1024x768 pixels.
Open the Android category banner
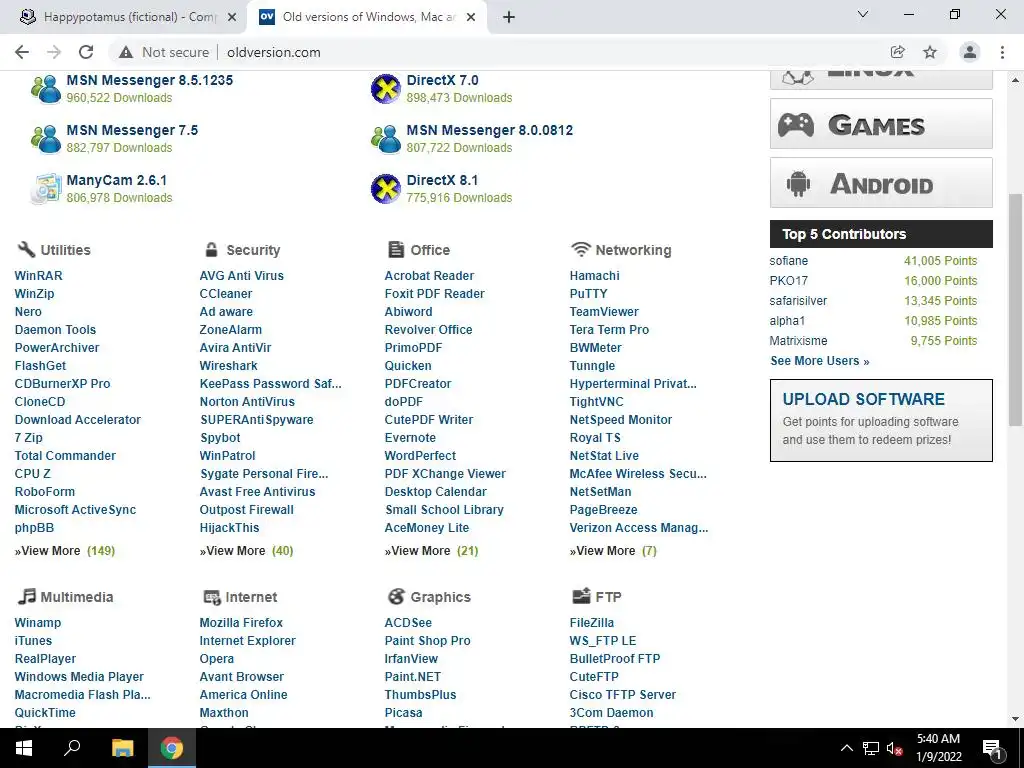point(881,183)
